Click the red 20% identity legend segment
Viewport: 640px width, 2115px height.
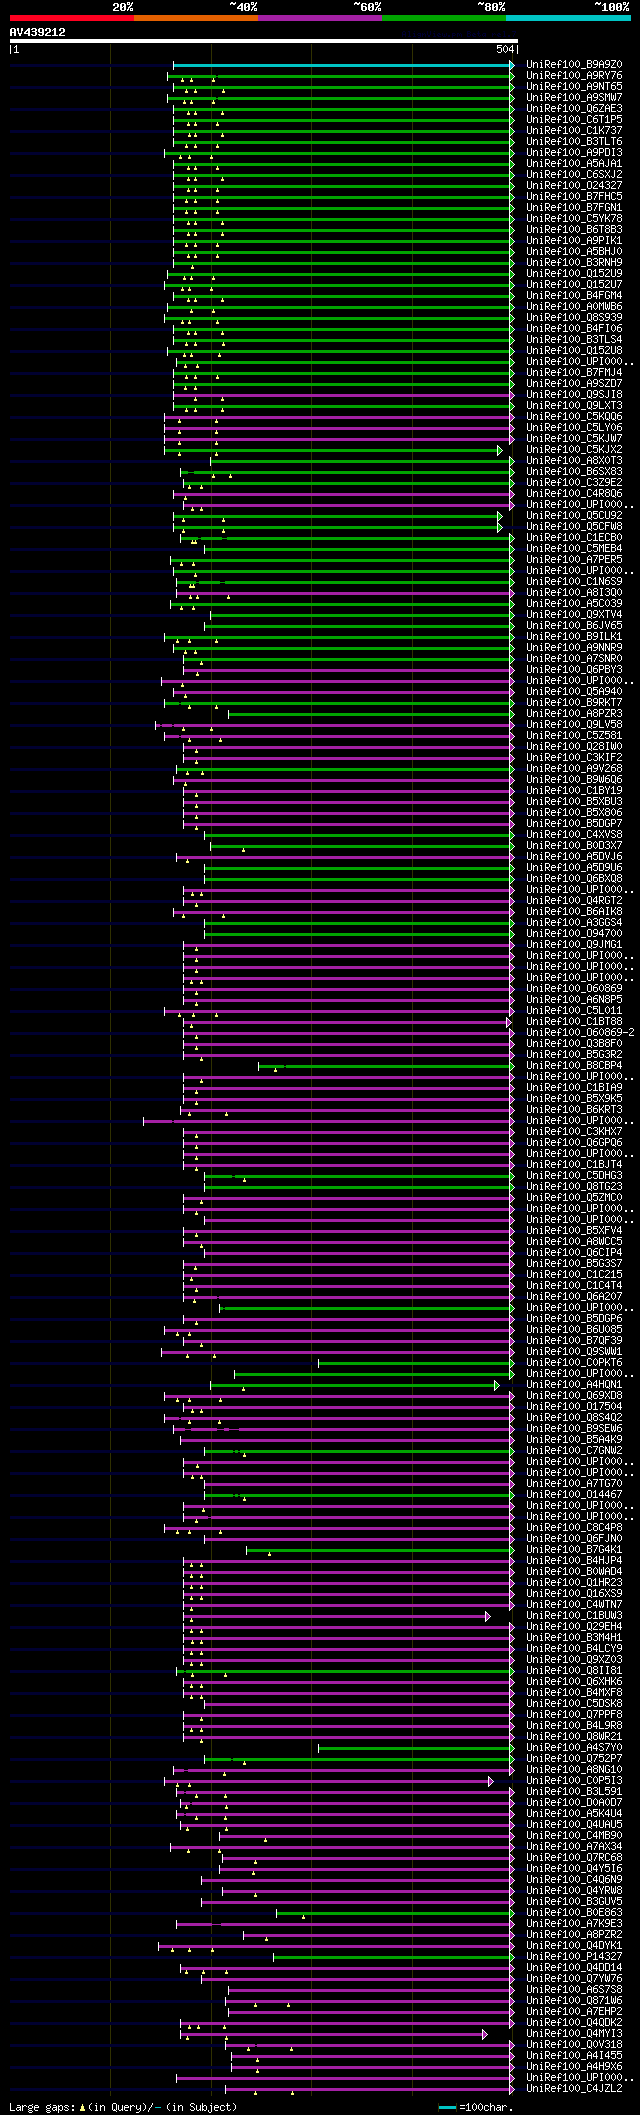[x=72, y=18]
